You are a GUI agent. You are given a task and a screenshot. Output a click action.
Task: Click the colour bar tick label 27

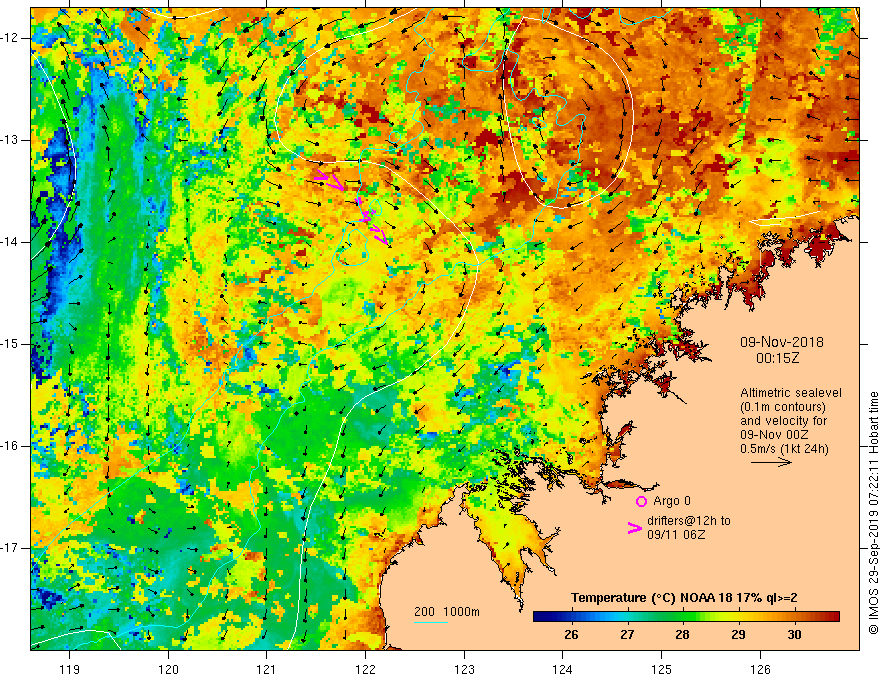pyautogui.click(x=627, y=635)
